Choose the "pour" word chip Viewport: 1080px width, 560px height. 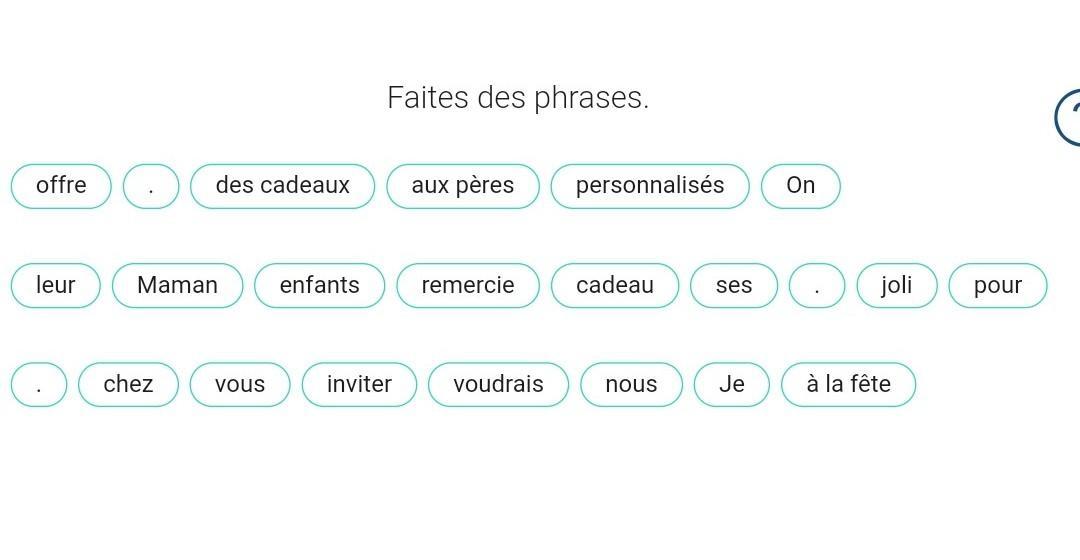997,285
